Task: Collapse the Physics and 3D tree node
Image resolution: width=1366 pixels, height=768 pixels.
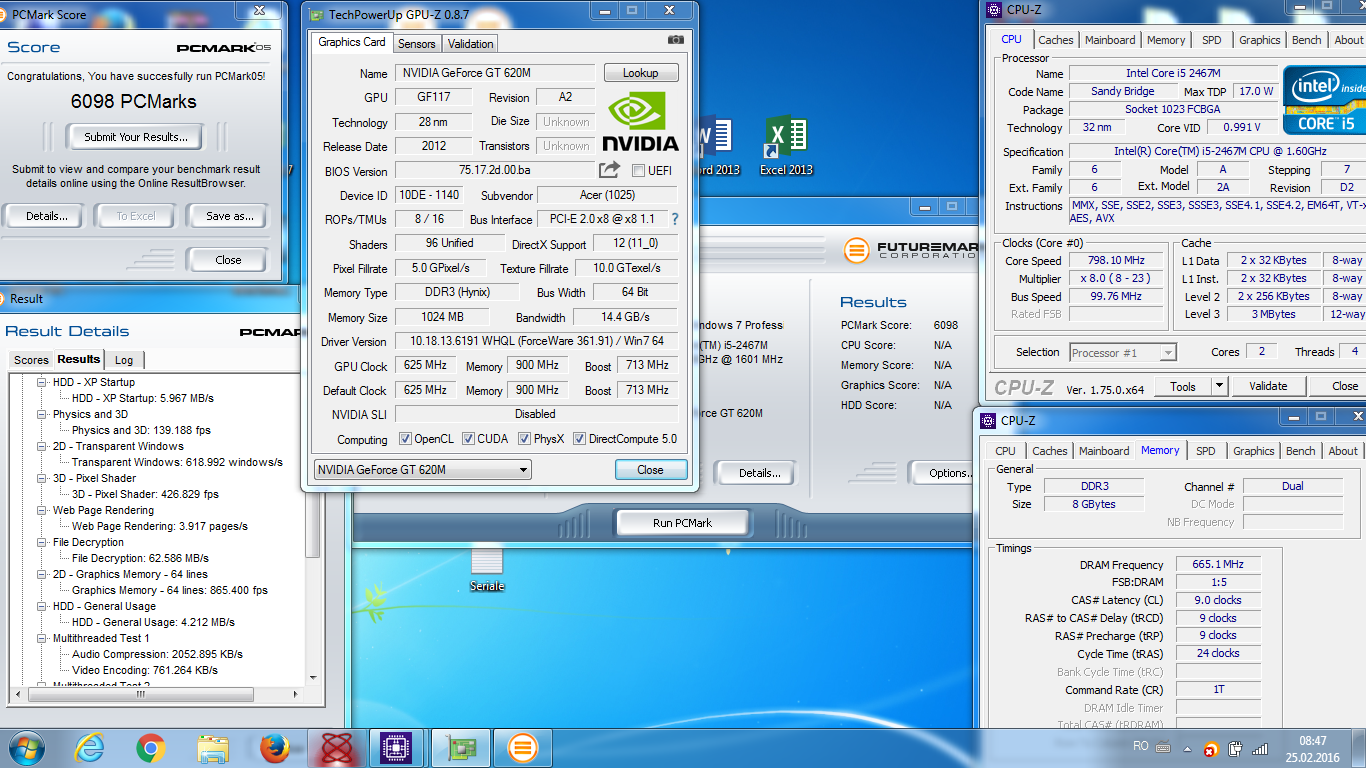Action: tap(42, 414)
